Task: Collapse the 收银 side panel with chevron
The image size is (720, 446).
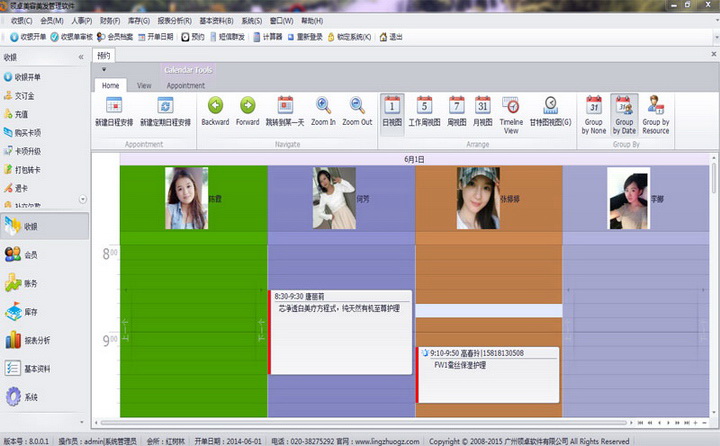Action: [x=81, y=57]
